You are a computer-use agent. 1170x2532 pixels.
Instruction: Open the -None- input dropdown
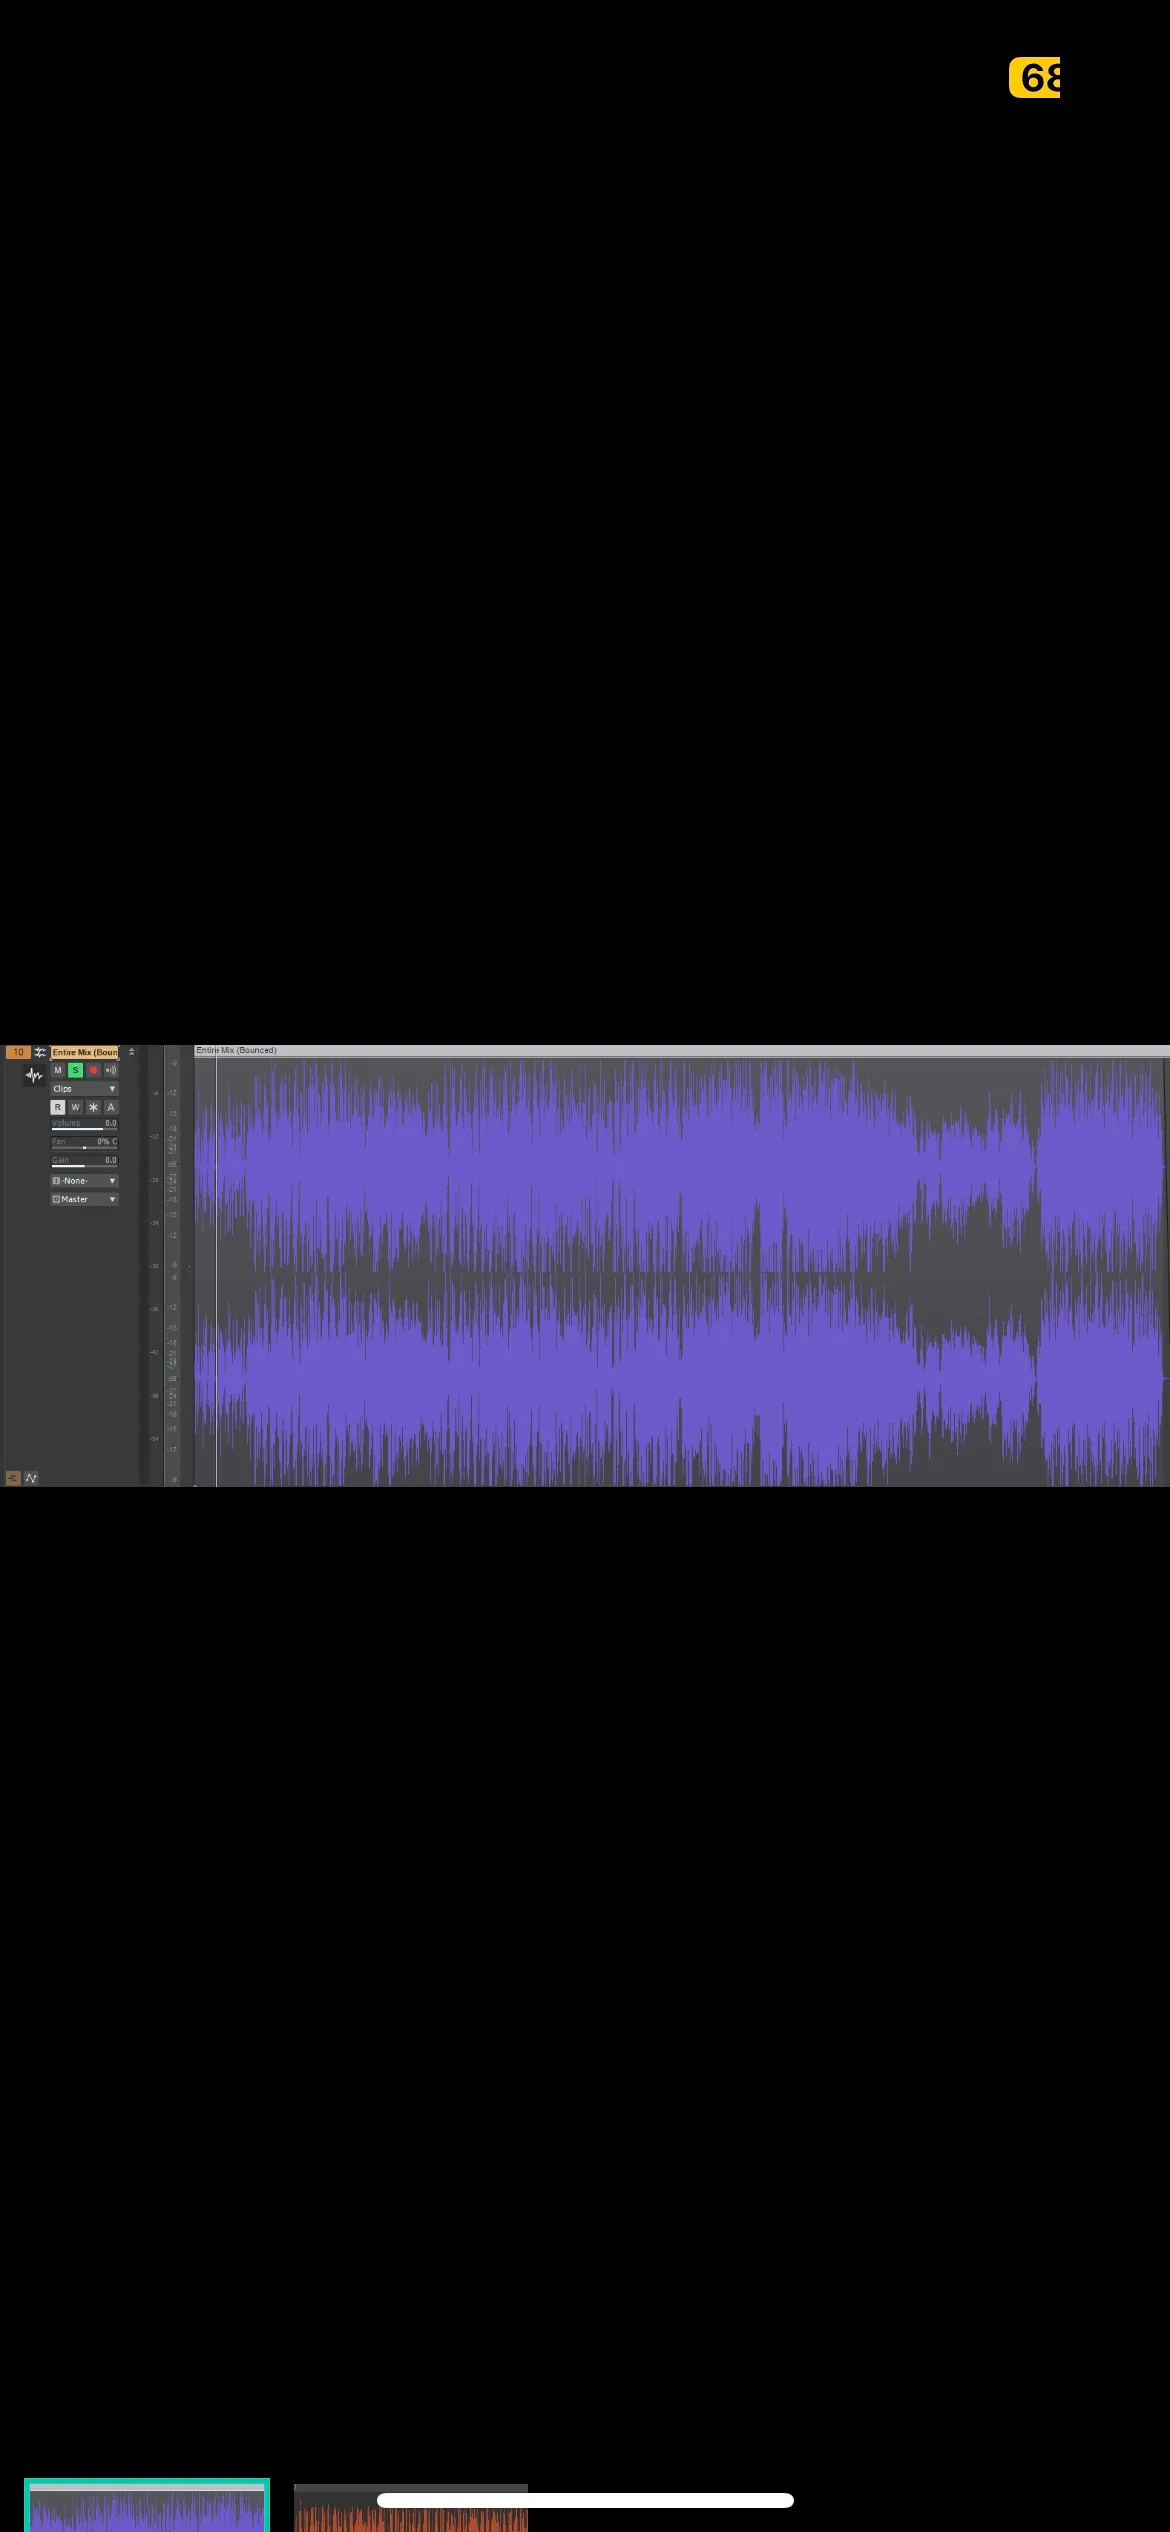84,1181
